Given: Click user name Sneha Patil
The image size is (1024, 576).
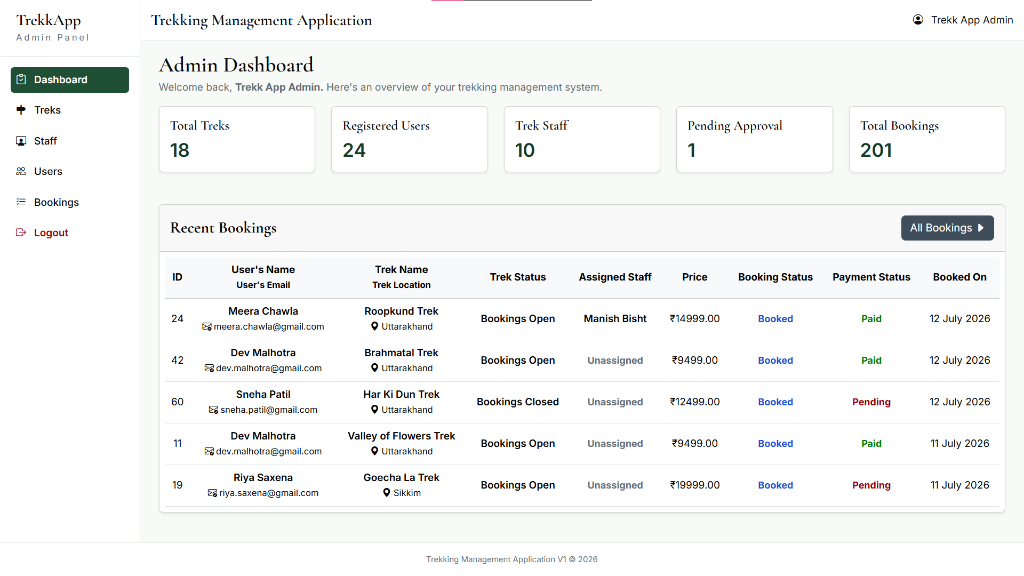Looking at the screenshot, I should coord(263,394).
